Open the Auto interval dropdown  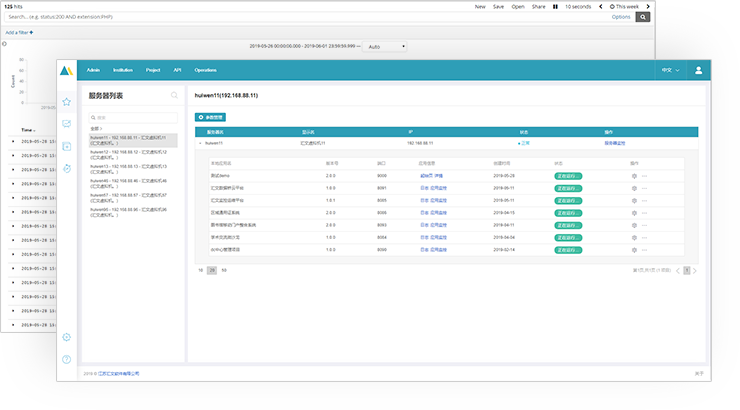coord(386,47)
